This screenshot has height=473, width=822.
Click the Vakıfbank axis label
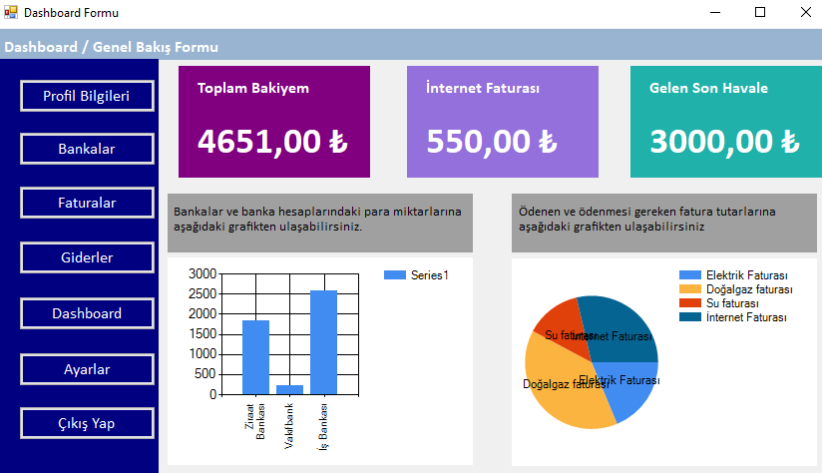(289, 426)
